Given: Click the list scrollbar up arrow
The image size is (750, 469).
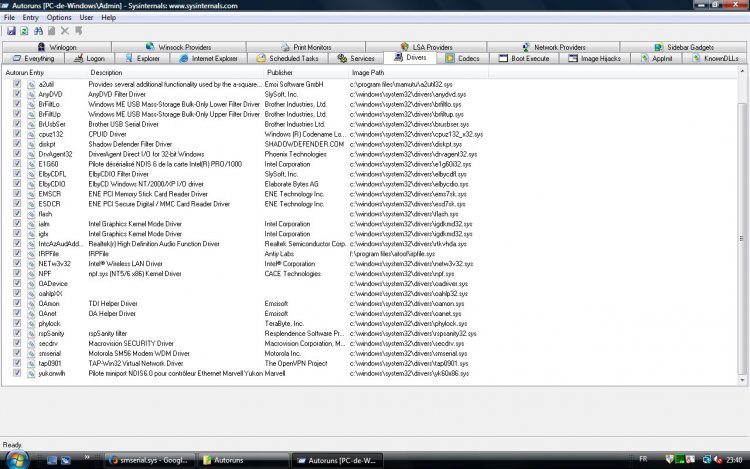Looking at the screenshot, I should (742, 71).
